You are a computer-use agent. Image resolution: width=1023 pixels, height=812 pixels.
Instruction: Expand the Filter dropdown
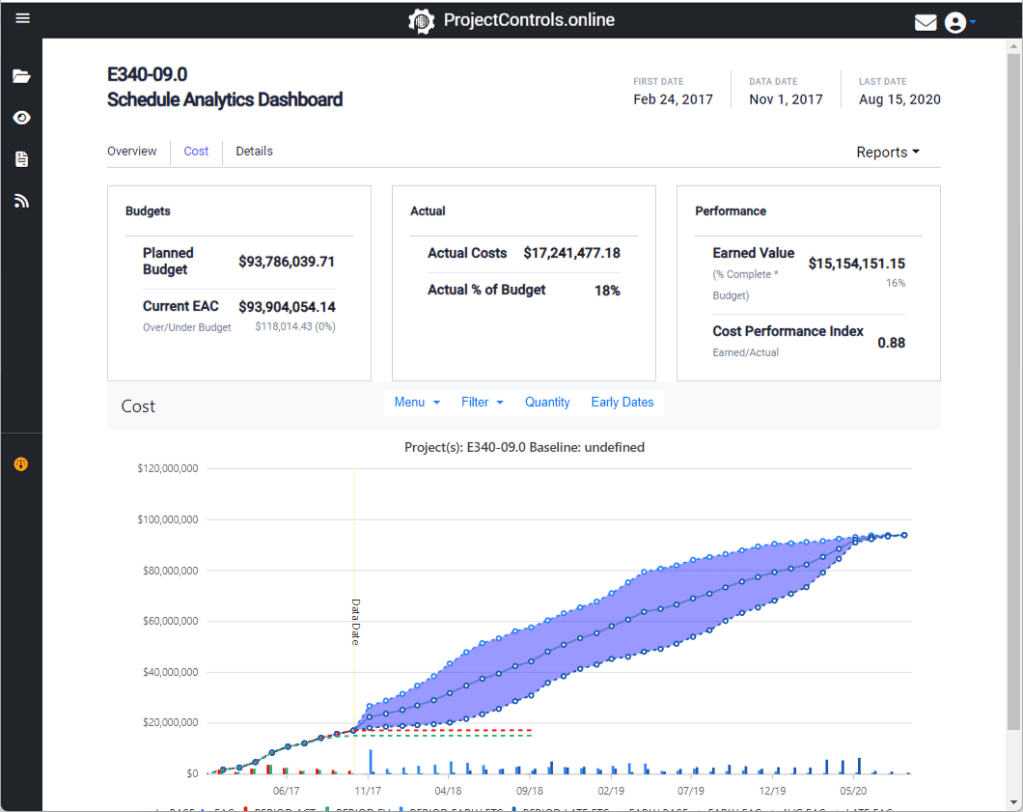[x=482, y=402]
